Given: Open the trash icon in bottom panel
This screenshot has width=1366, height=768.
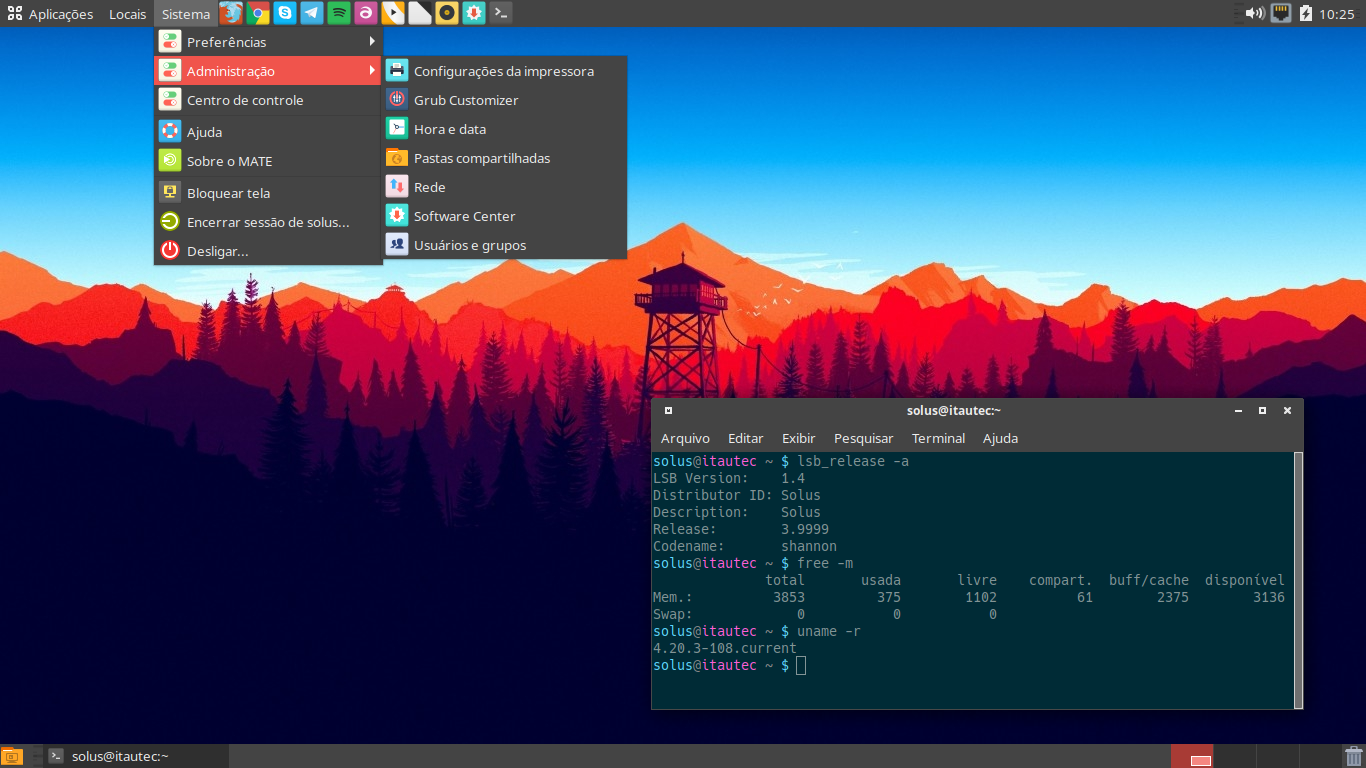Looking at the screenshot, I should click(1353, 756).
